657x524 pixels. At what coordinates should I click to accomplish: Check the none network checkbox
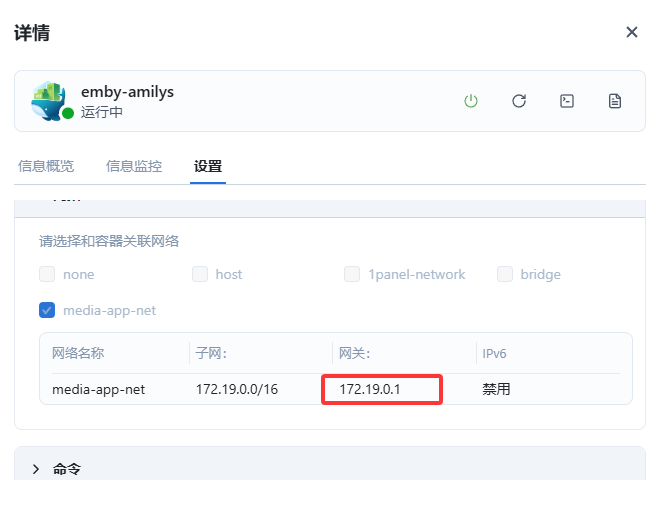[x=47, y=274]
